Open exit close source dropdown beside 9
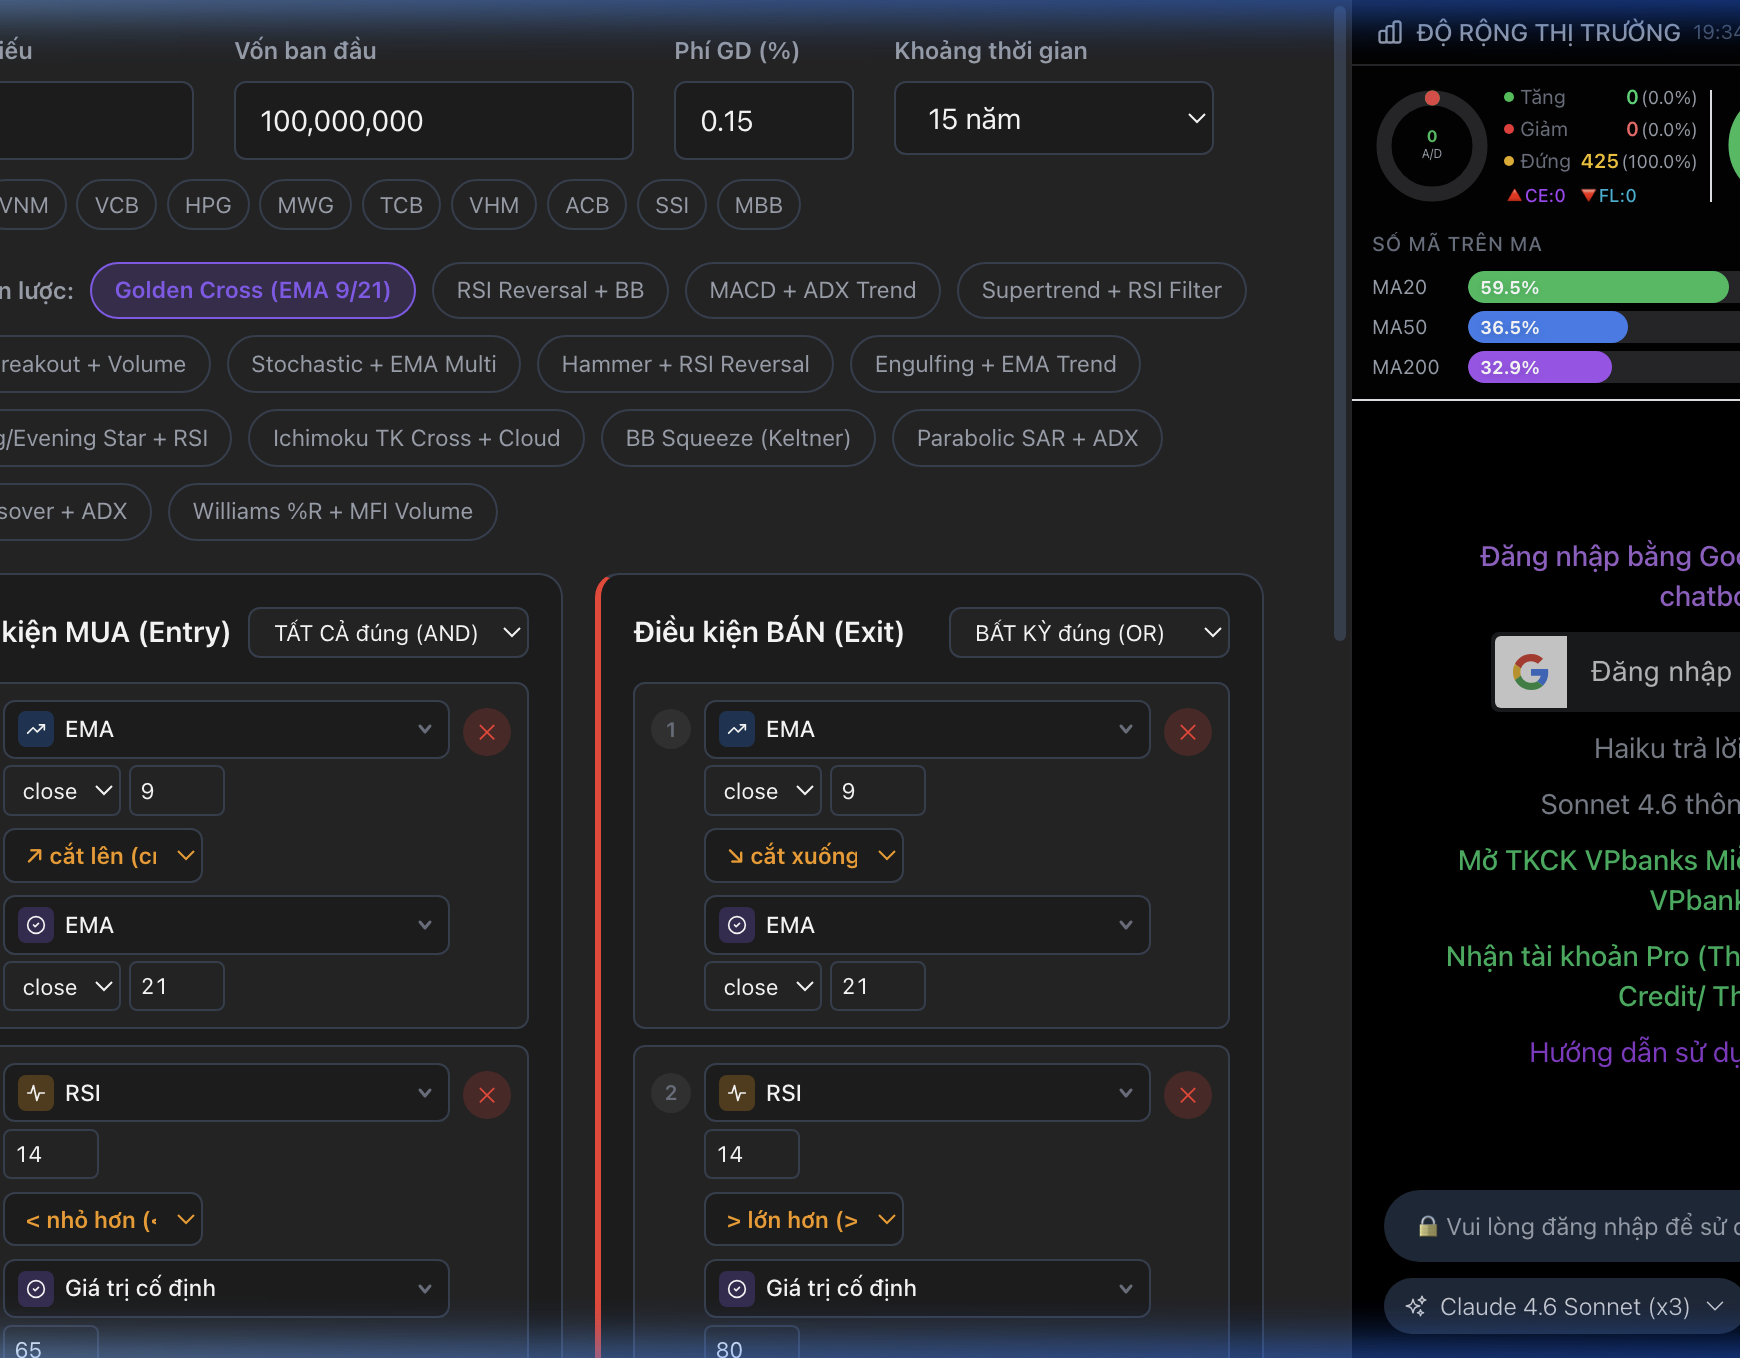 (763, 791)
